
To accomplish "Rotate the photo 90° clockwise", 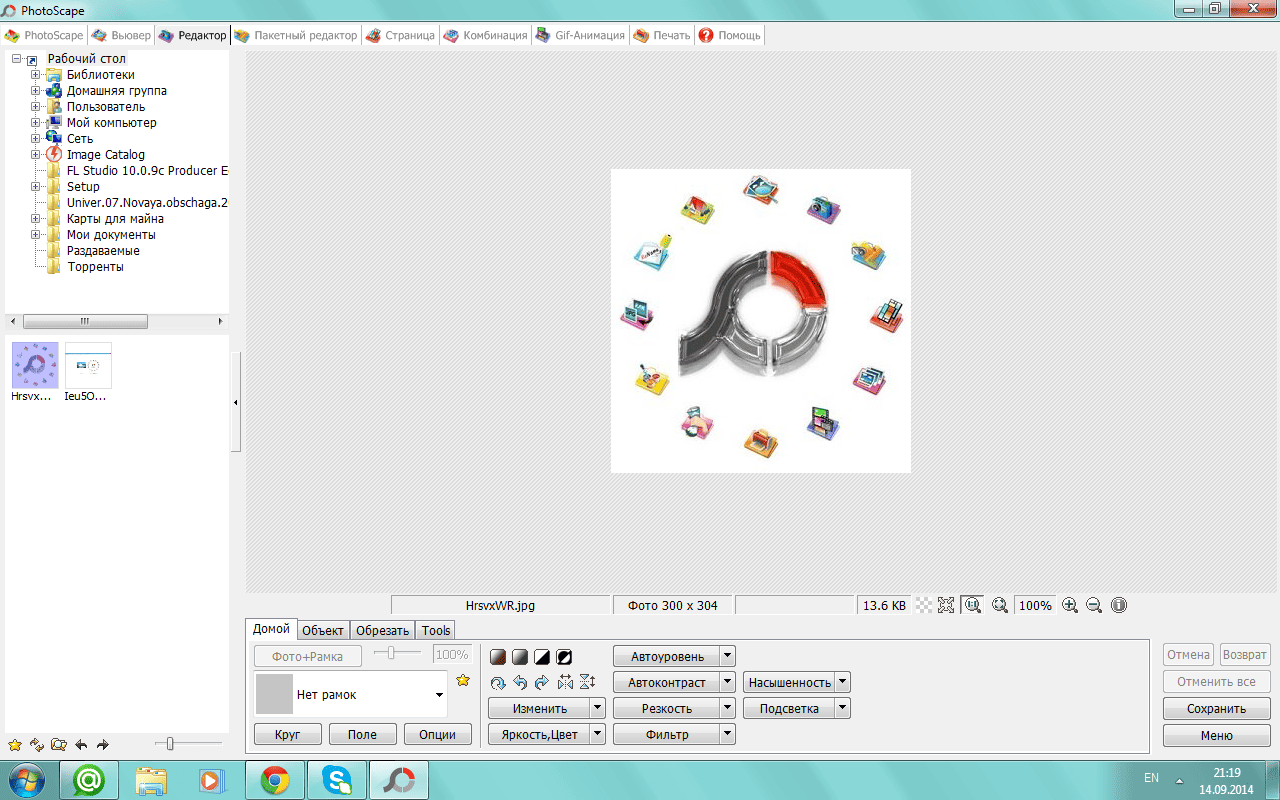I will 542,682.
